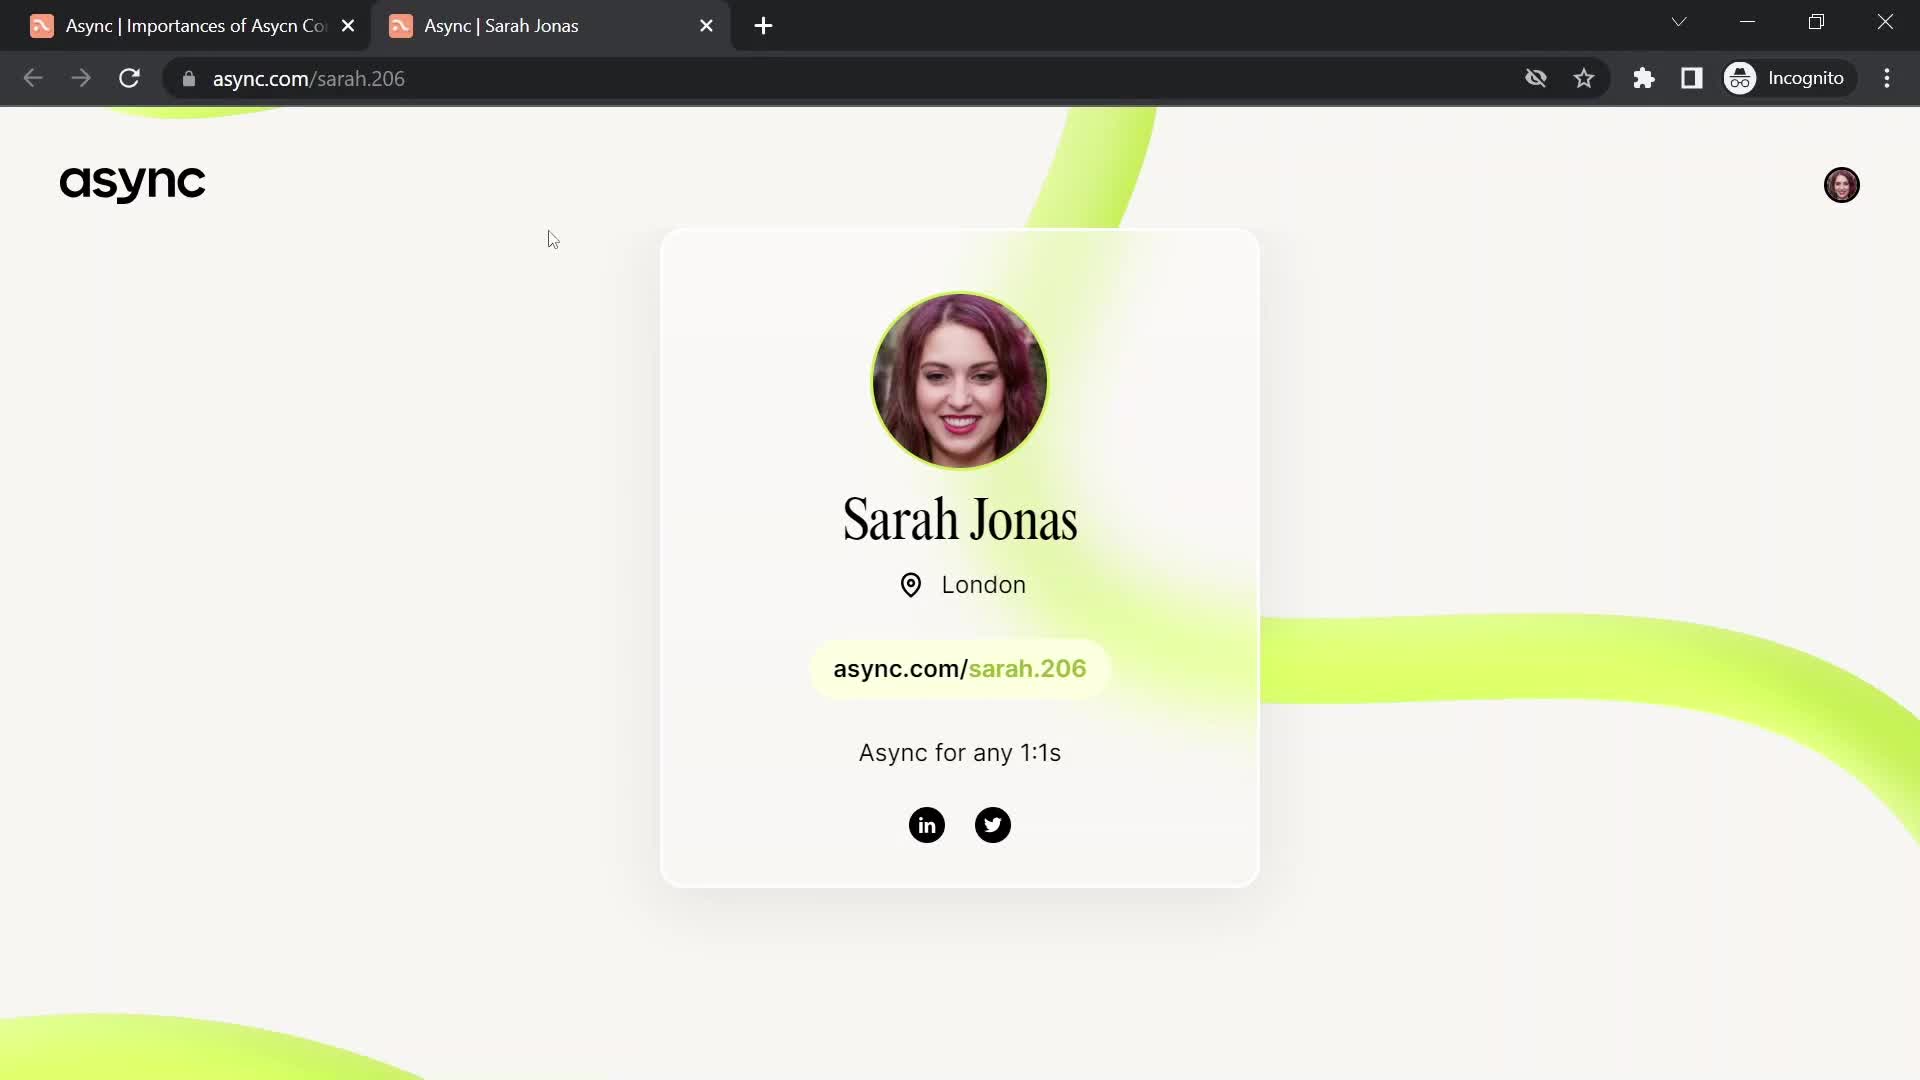Click the third-party cookies blocked eye icon
Image resolution: width=1920 pixels, height=1080 pixels.
[x=1535, y=78]
